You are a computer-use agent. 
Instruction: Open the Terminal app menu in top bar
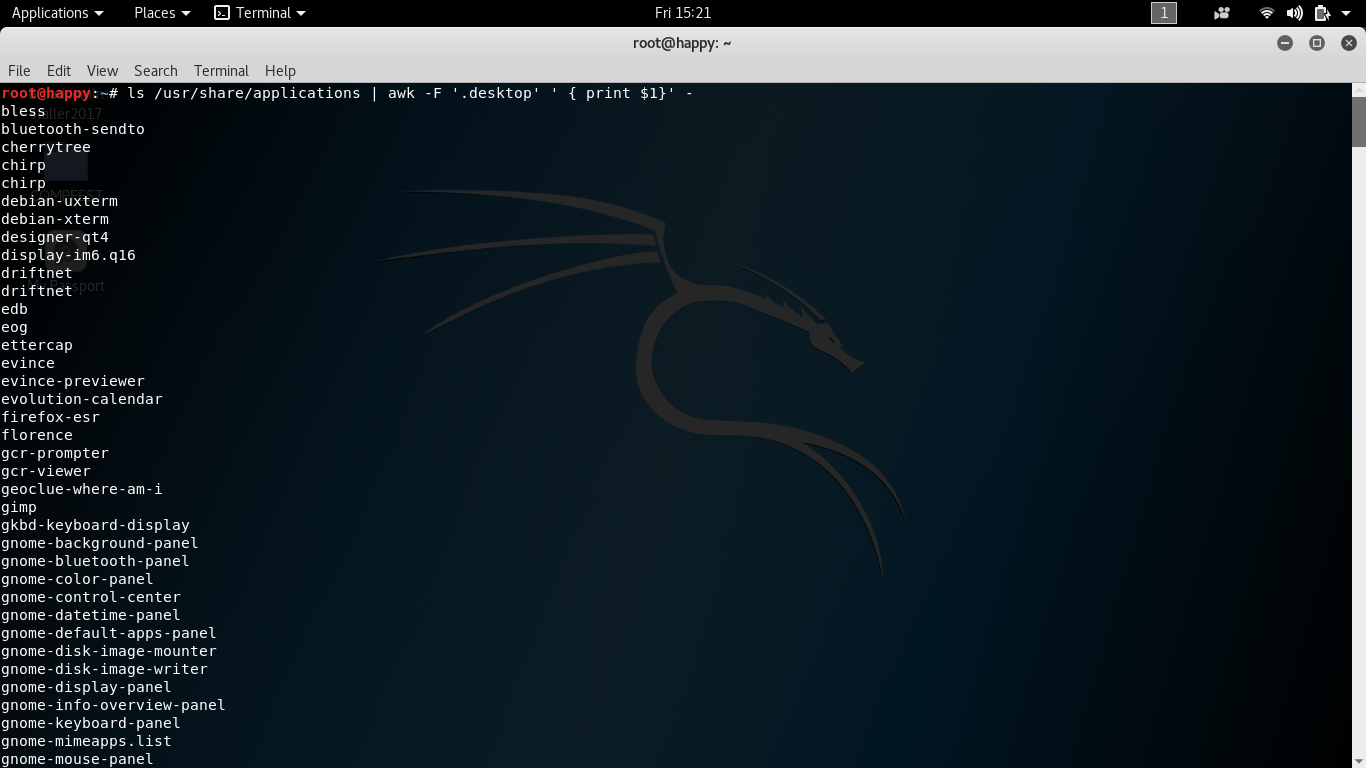(260, 13)
